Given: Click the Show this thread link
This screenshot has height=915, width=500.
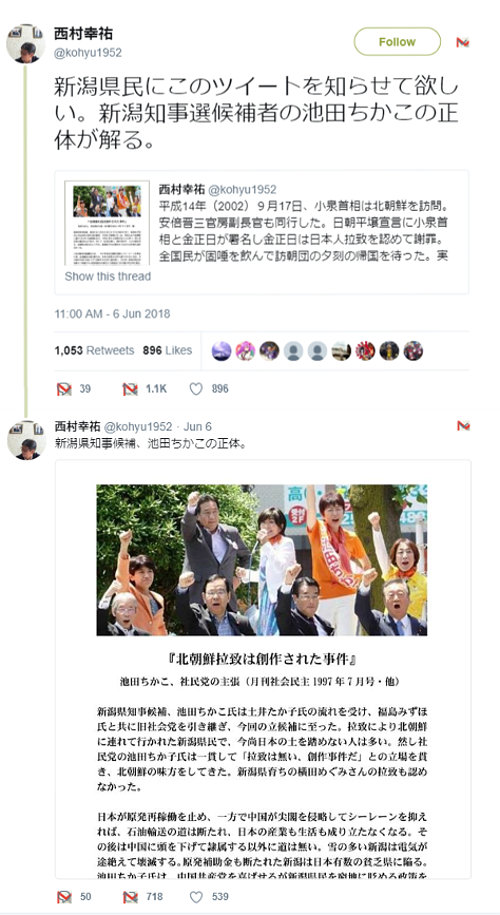Looking at the screenshot, I should point(107,276).
